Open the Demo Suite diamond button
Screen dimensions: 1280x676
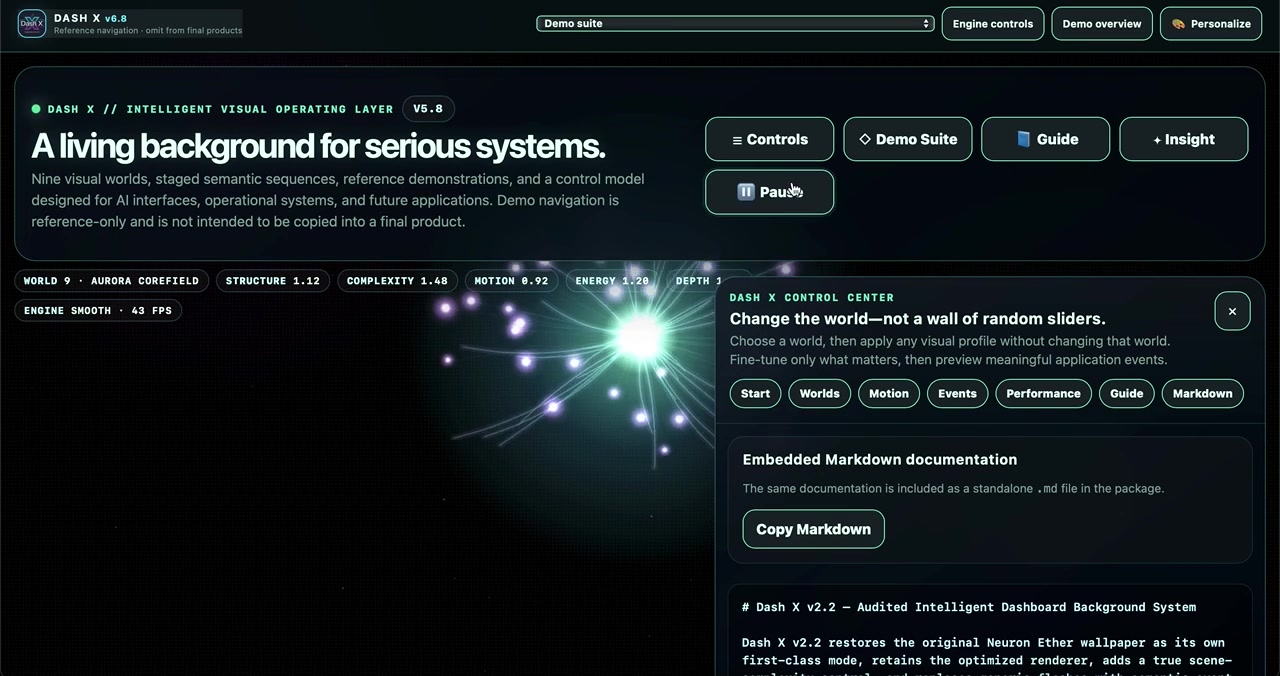[908, 139]
